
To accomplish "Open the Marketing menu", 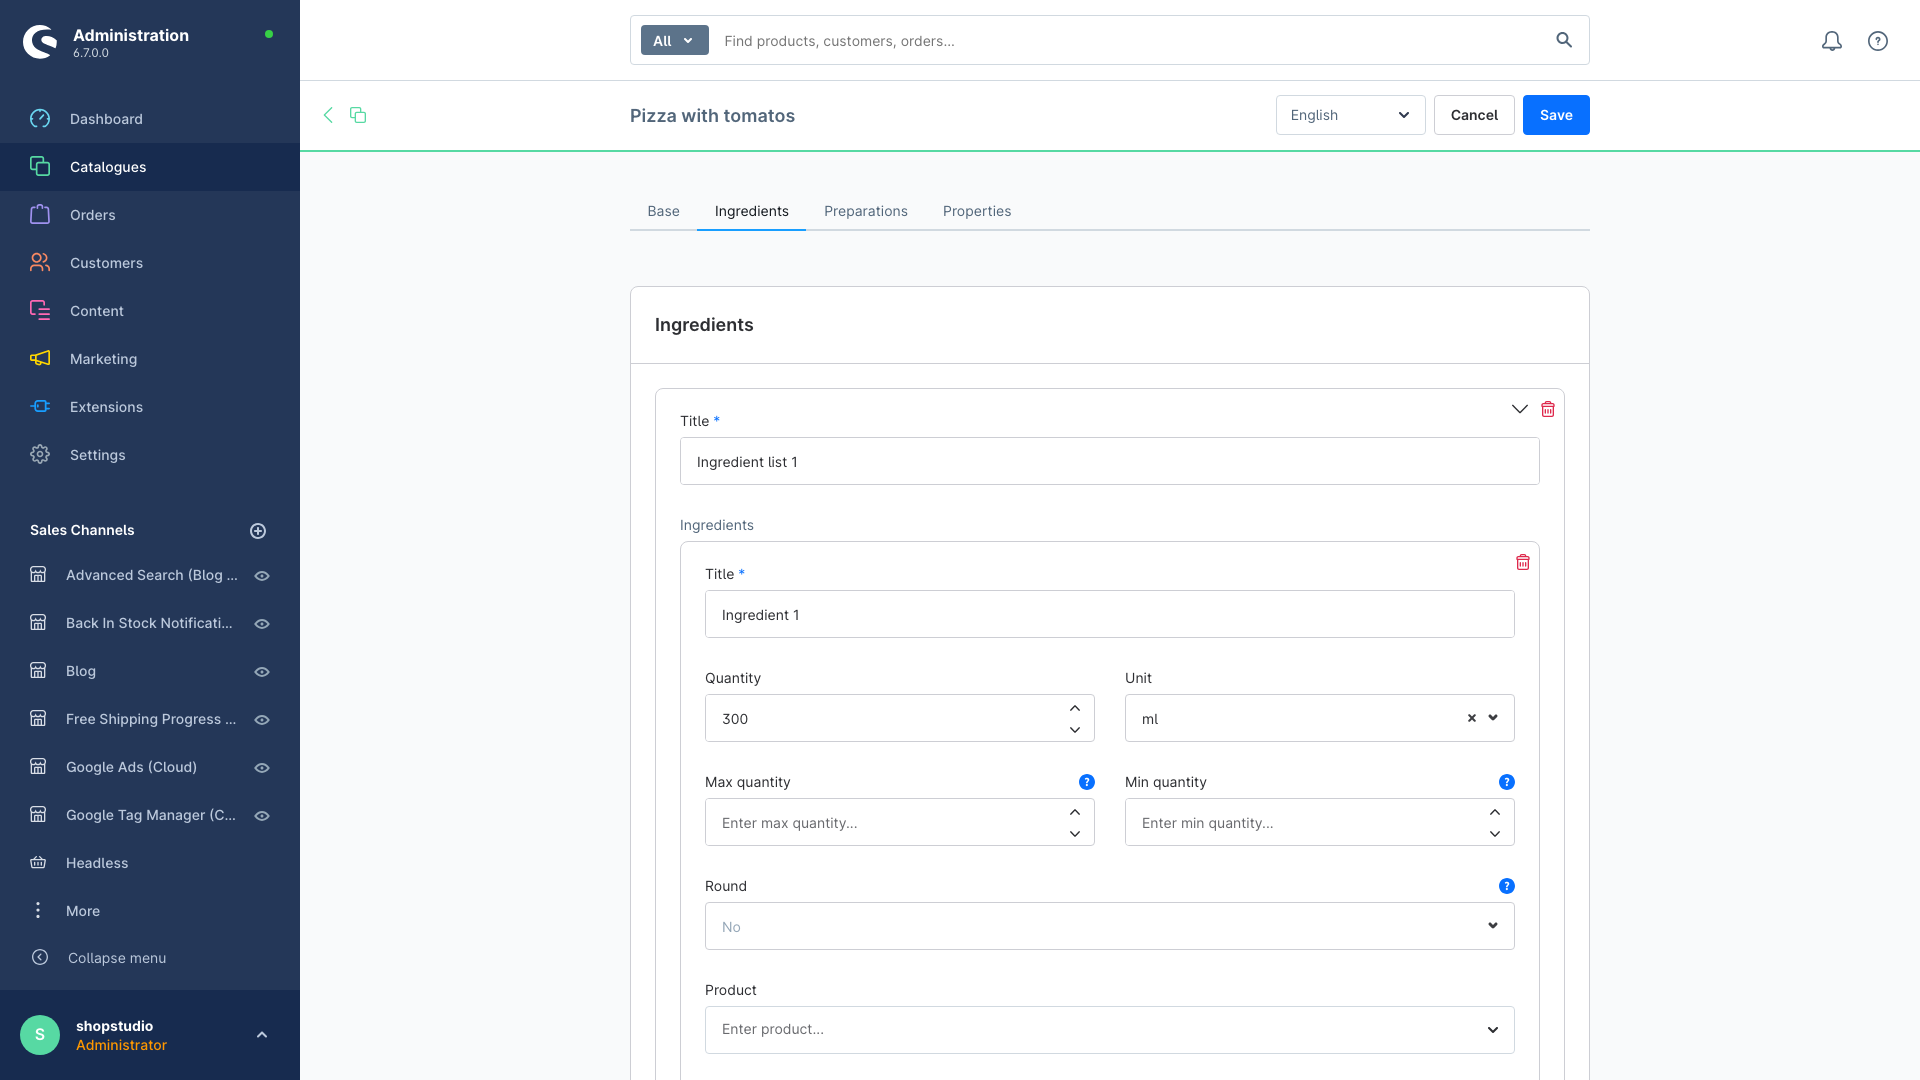I will click(150, 359).
